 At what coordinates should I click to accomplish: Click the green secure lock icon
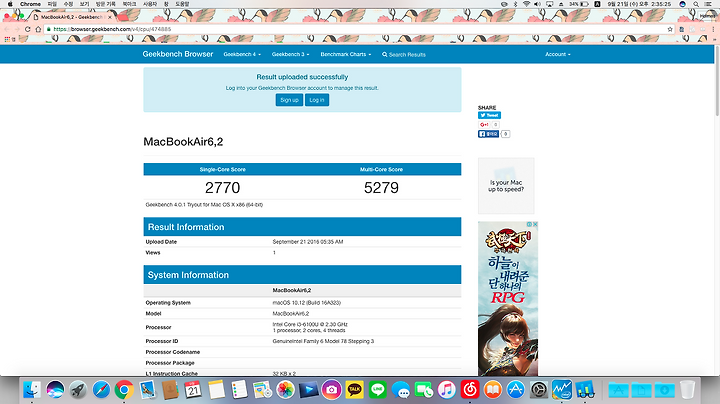(49, 29)
